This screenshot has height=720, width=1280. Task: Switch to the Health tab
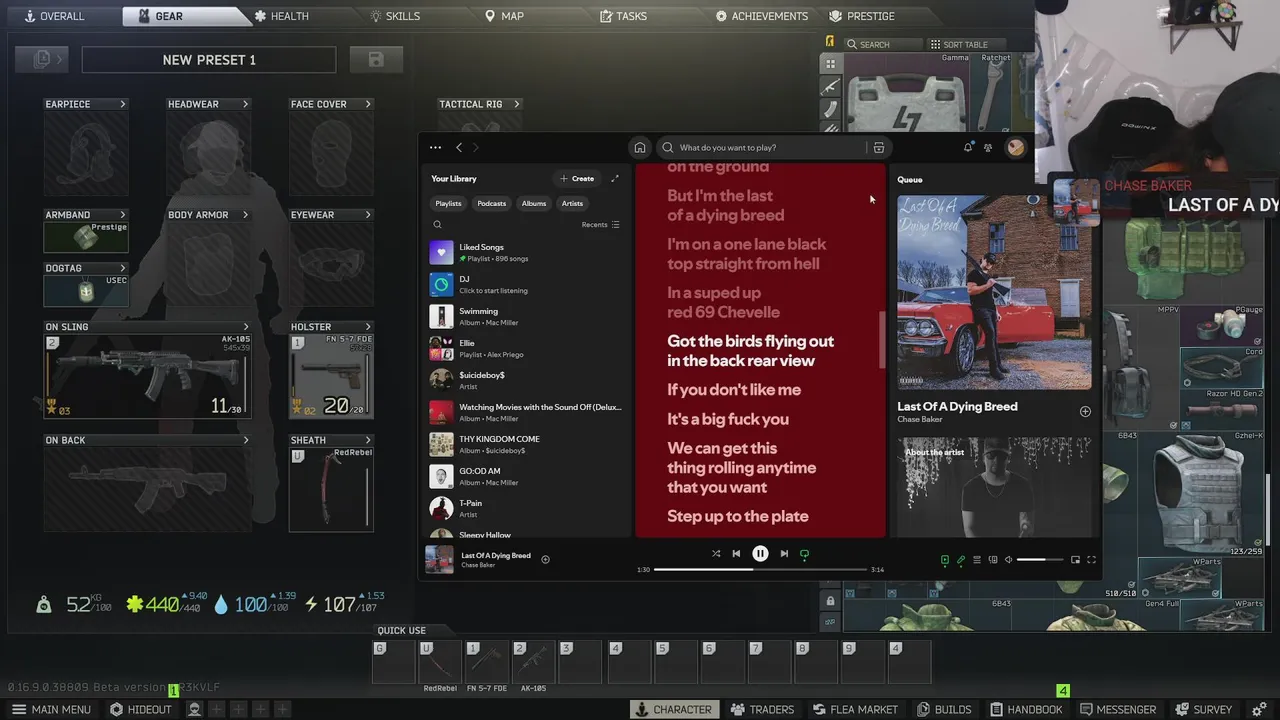pyautogui.click(x=281, y=16)
